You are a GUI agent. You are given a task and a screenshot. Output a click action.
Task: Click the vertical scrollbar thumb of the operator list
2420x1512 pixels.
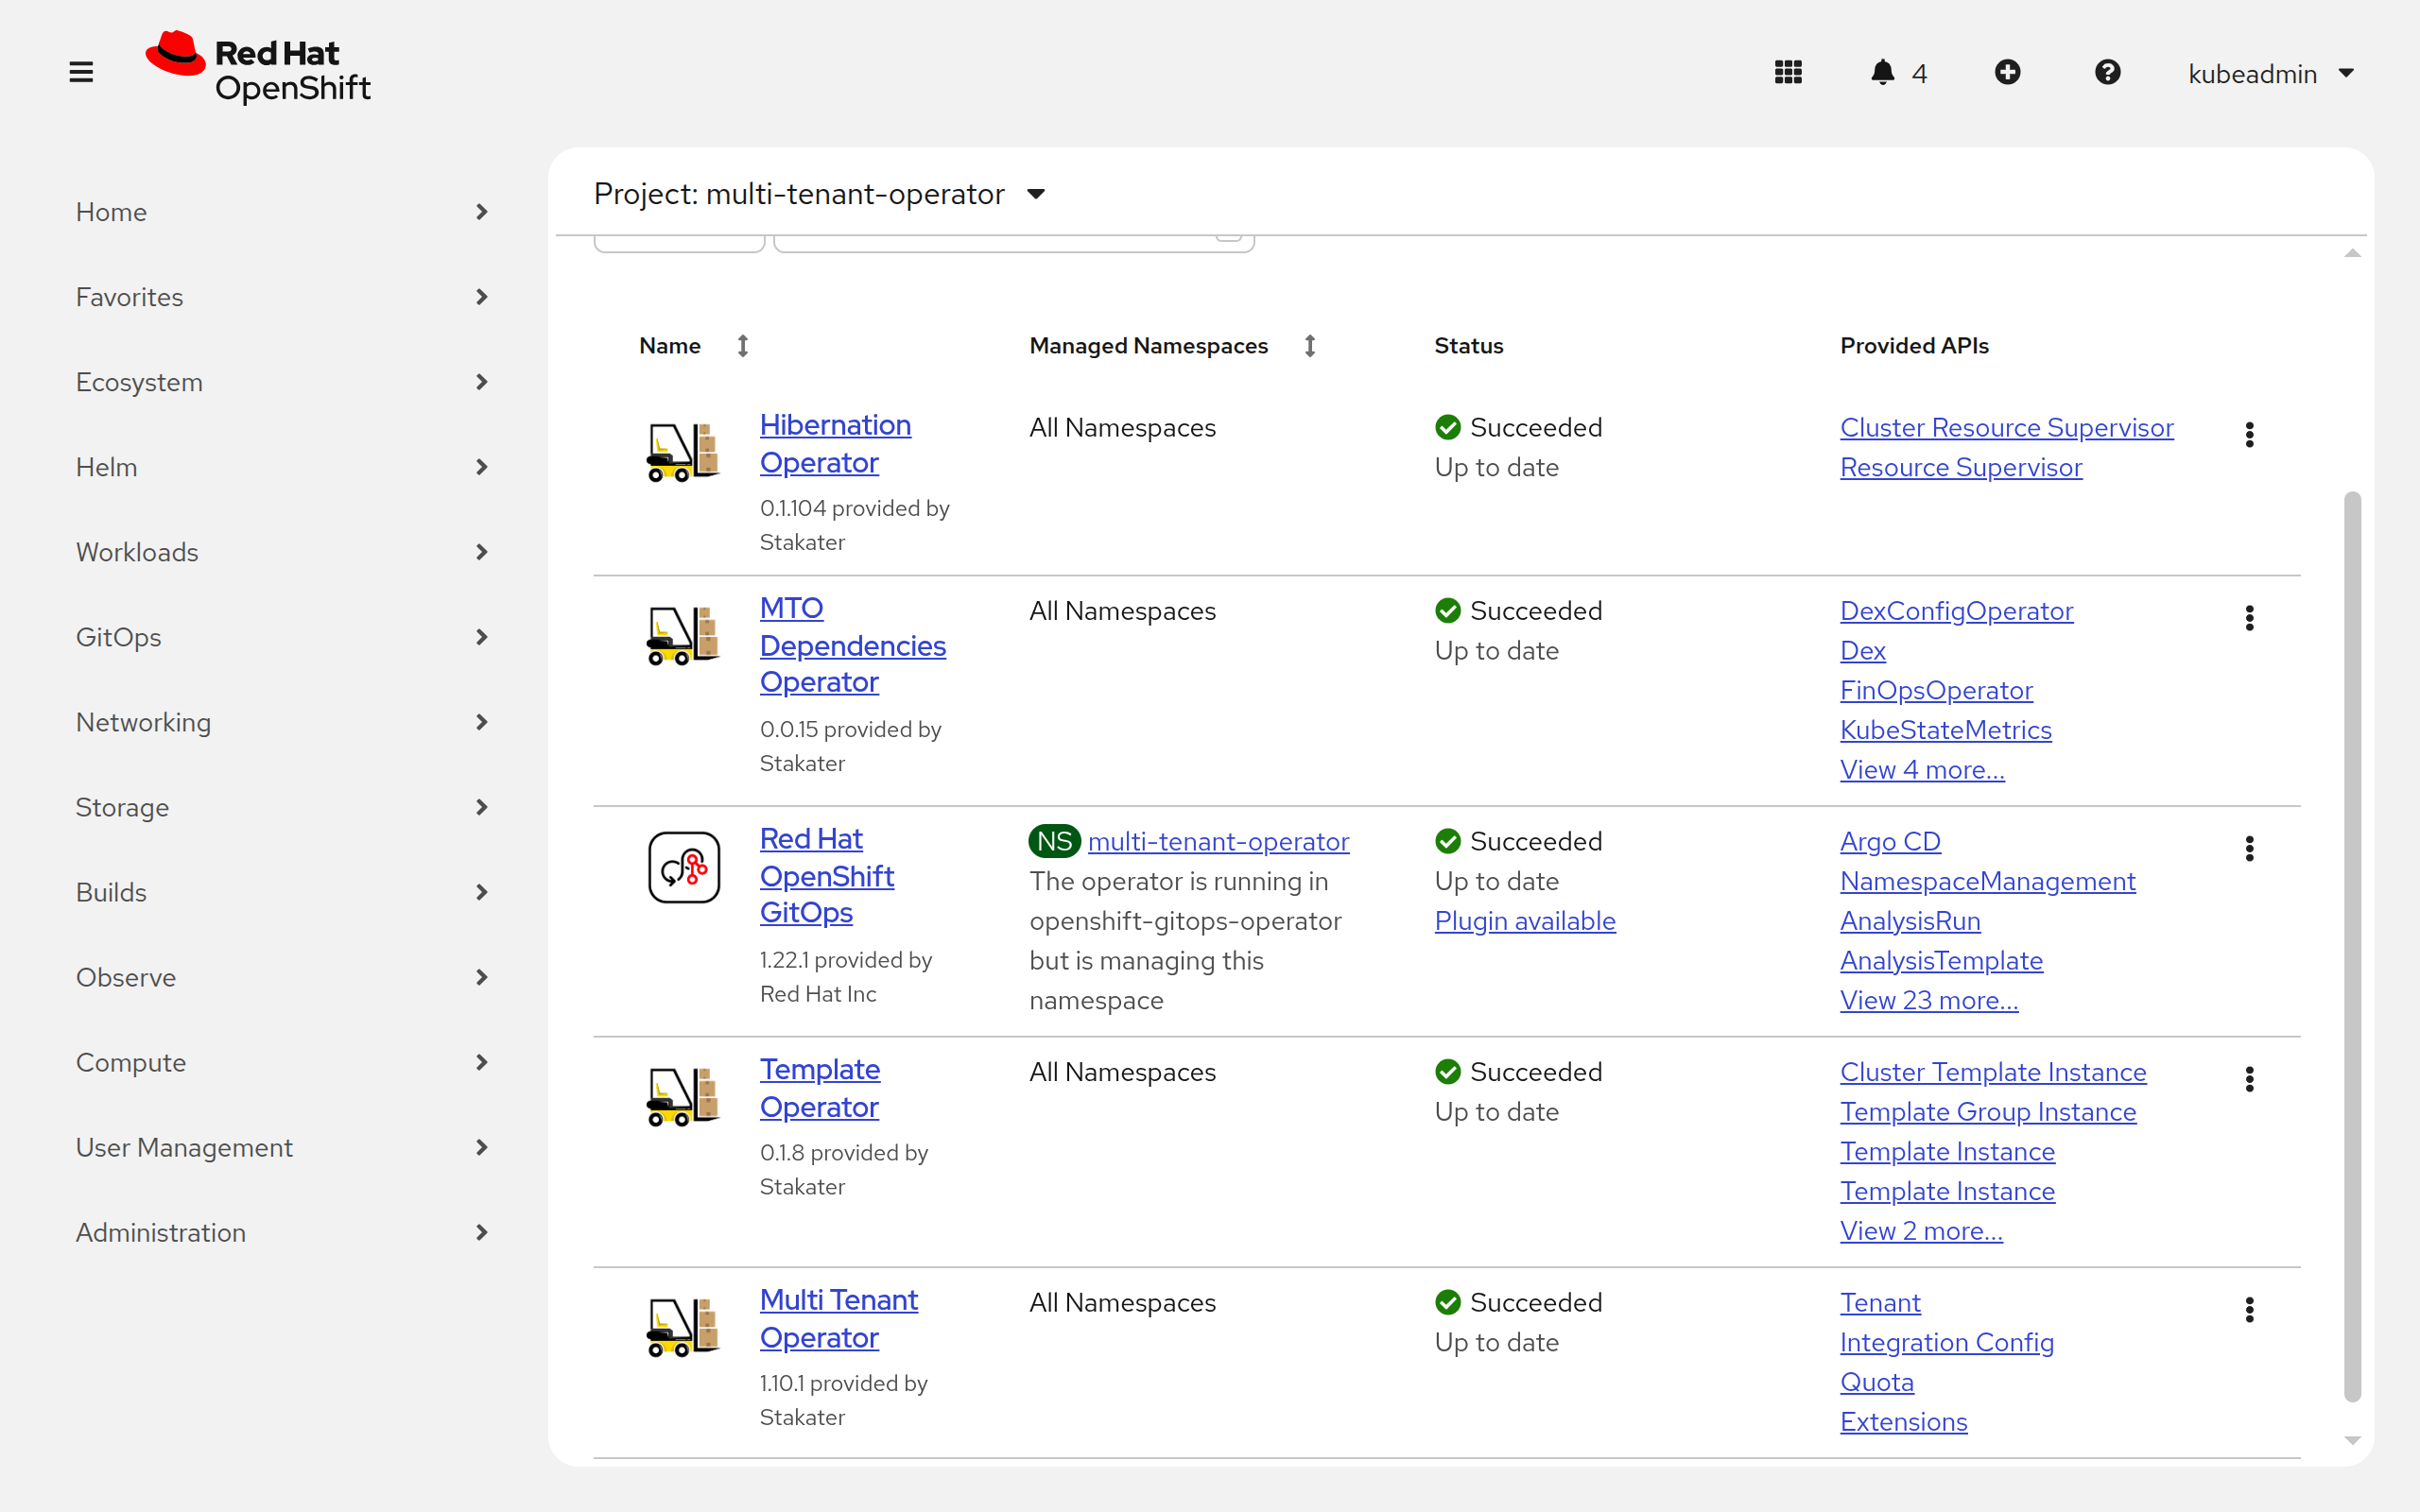[x=2352, y=946]
